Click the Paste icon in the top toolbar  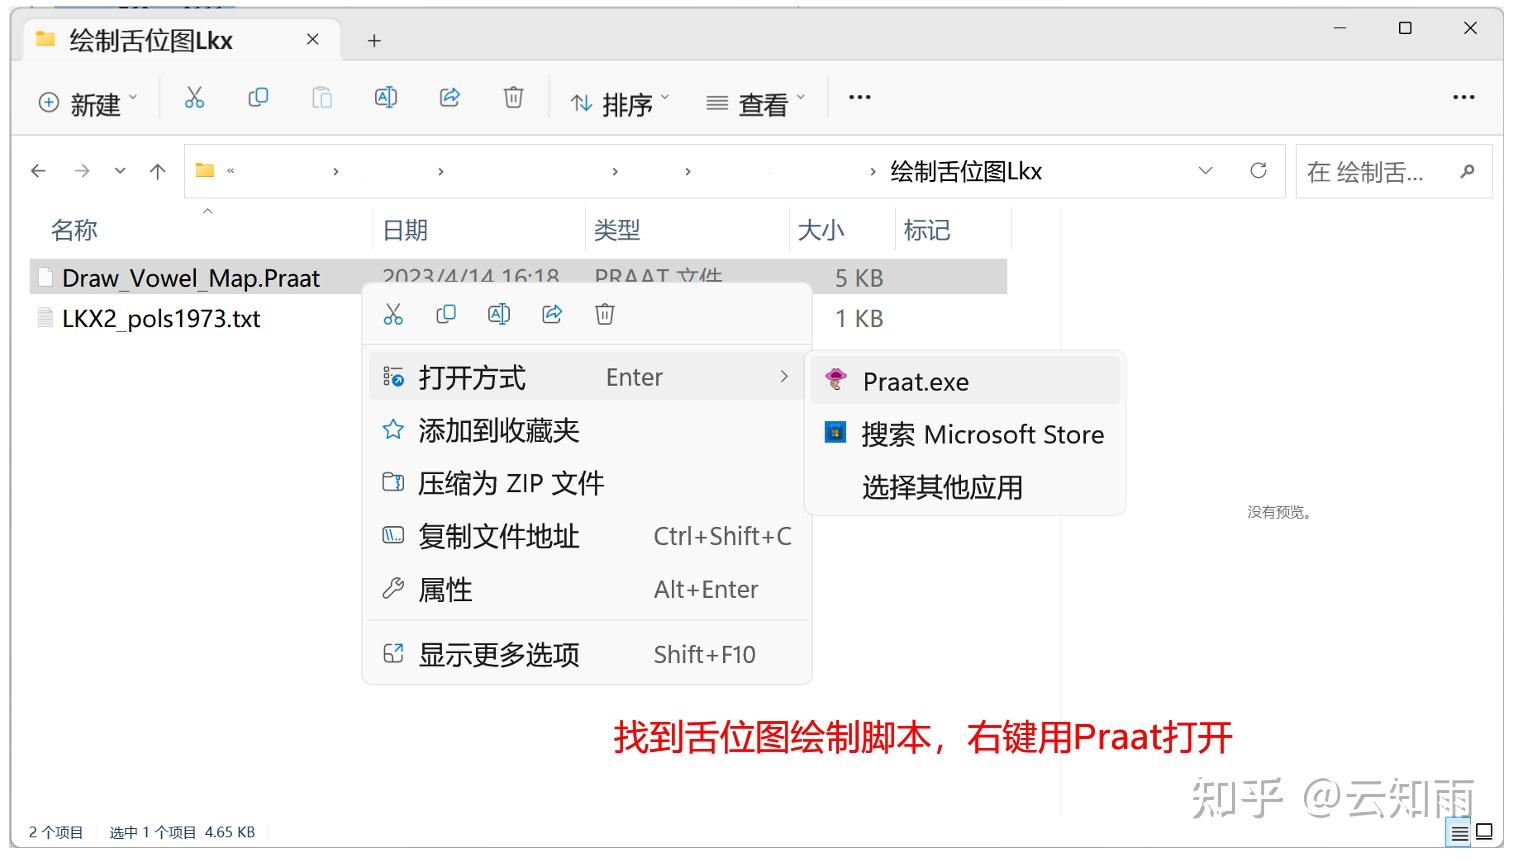[322, 97]
